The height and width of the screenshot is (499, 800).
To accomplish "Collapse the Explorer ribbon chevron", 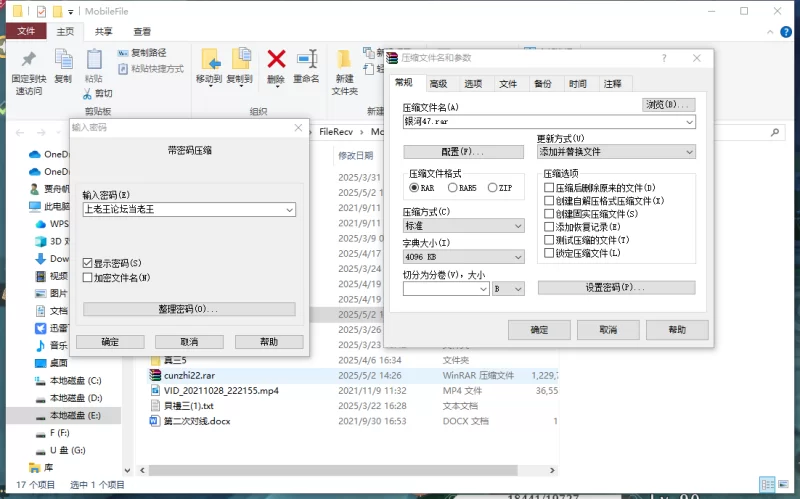I will pos(770,32).
